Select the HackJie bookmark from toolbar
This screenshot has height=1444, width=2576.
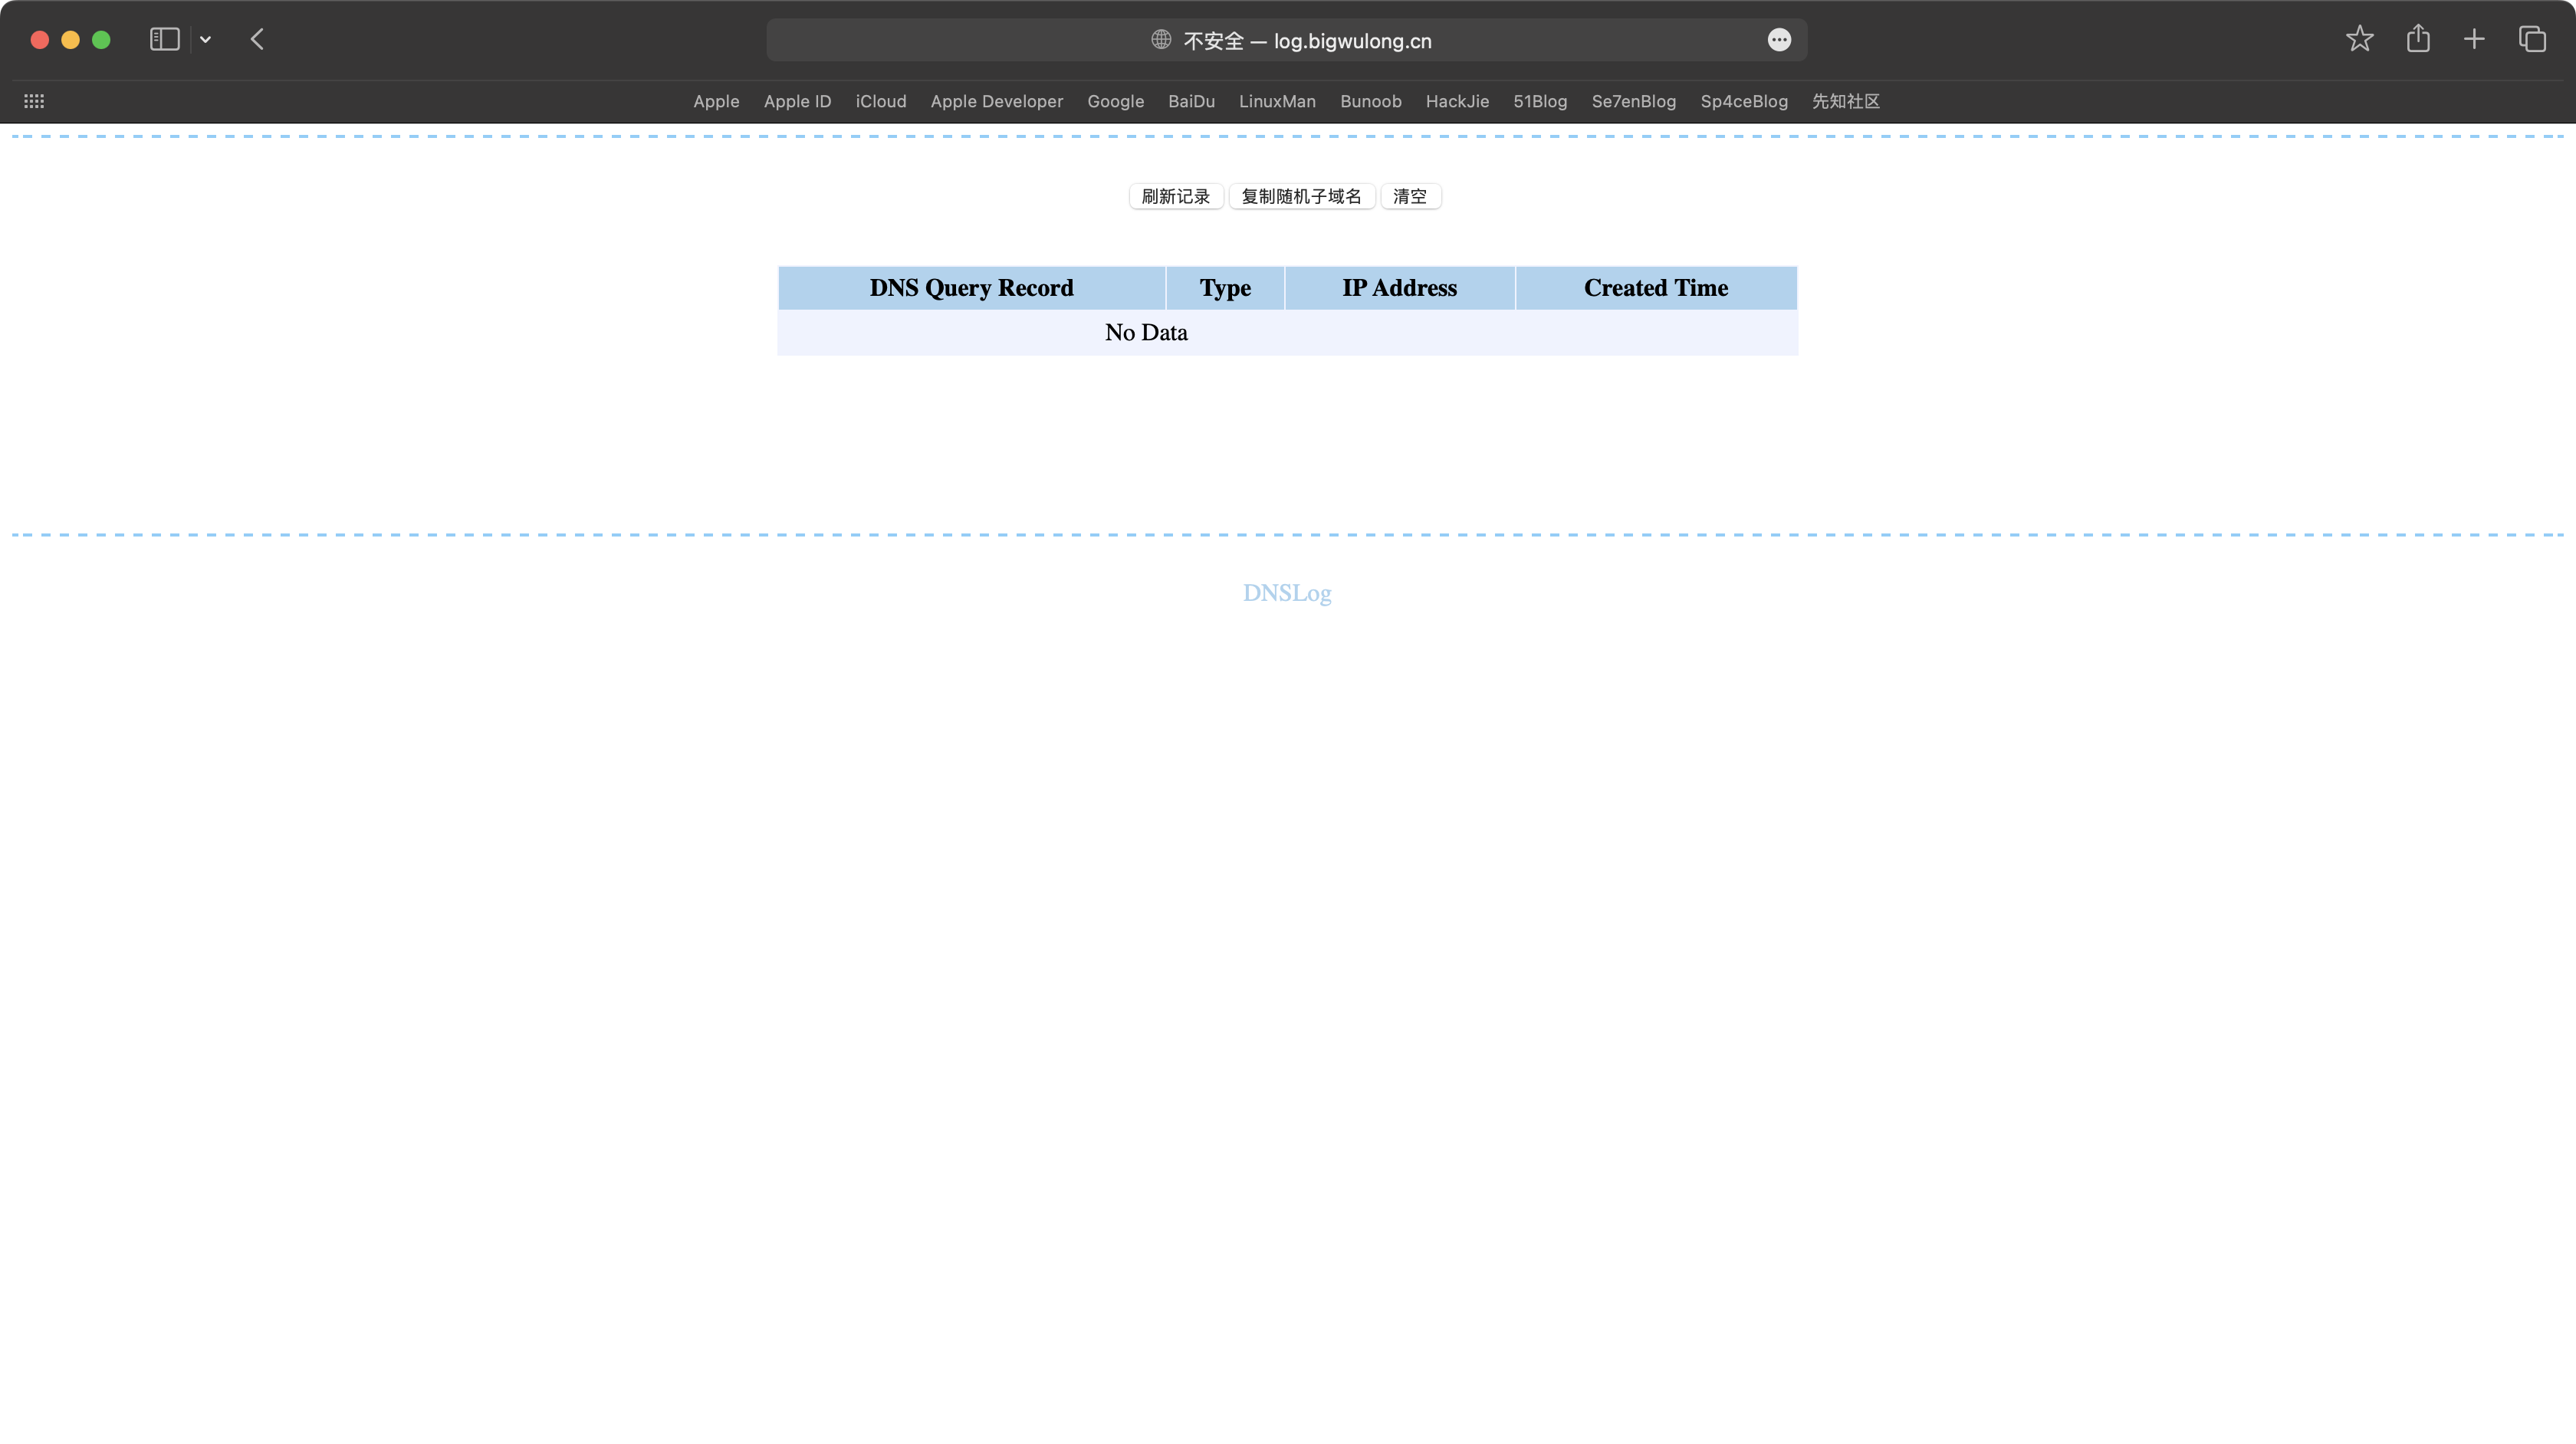click(1458, 101)
